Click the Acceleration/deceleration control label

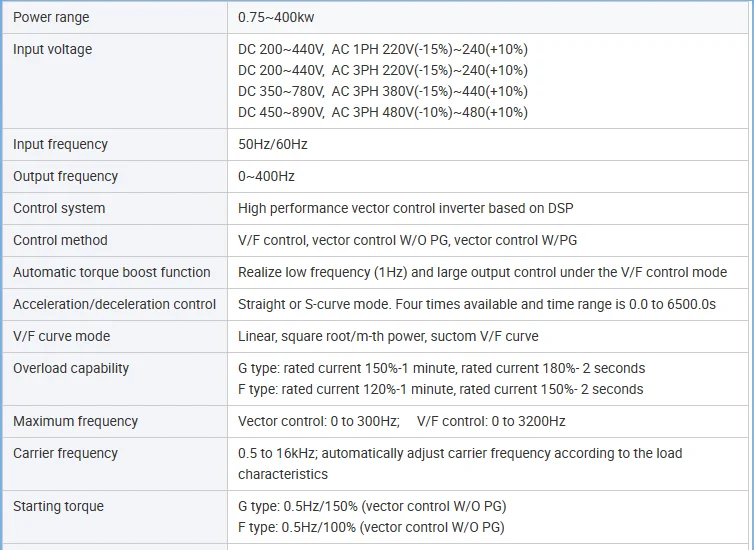[x=114, y=304]
